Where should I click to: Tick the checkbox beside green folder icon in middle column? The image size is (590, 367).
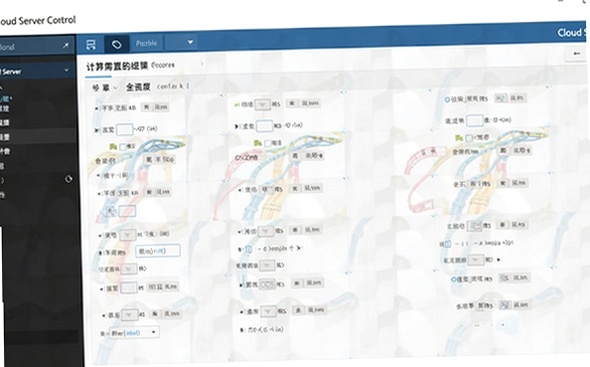point(268,143)
